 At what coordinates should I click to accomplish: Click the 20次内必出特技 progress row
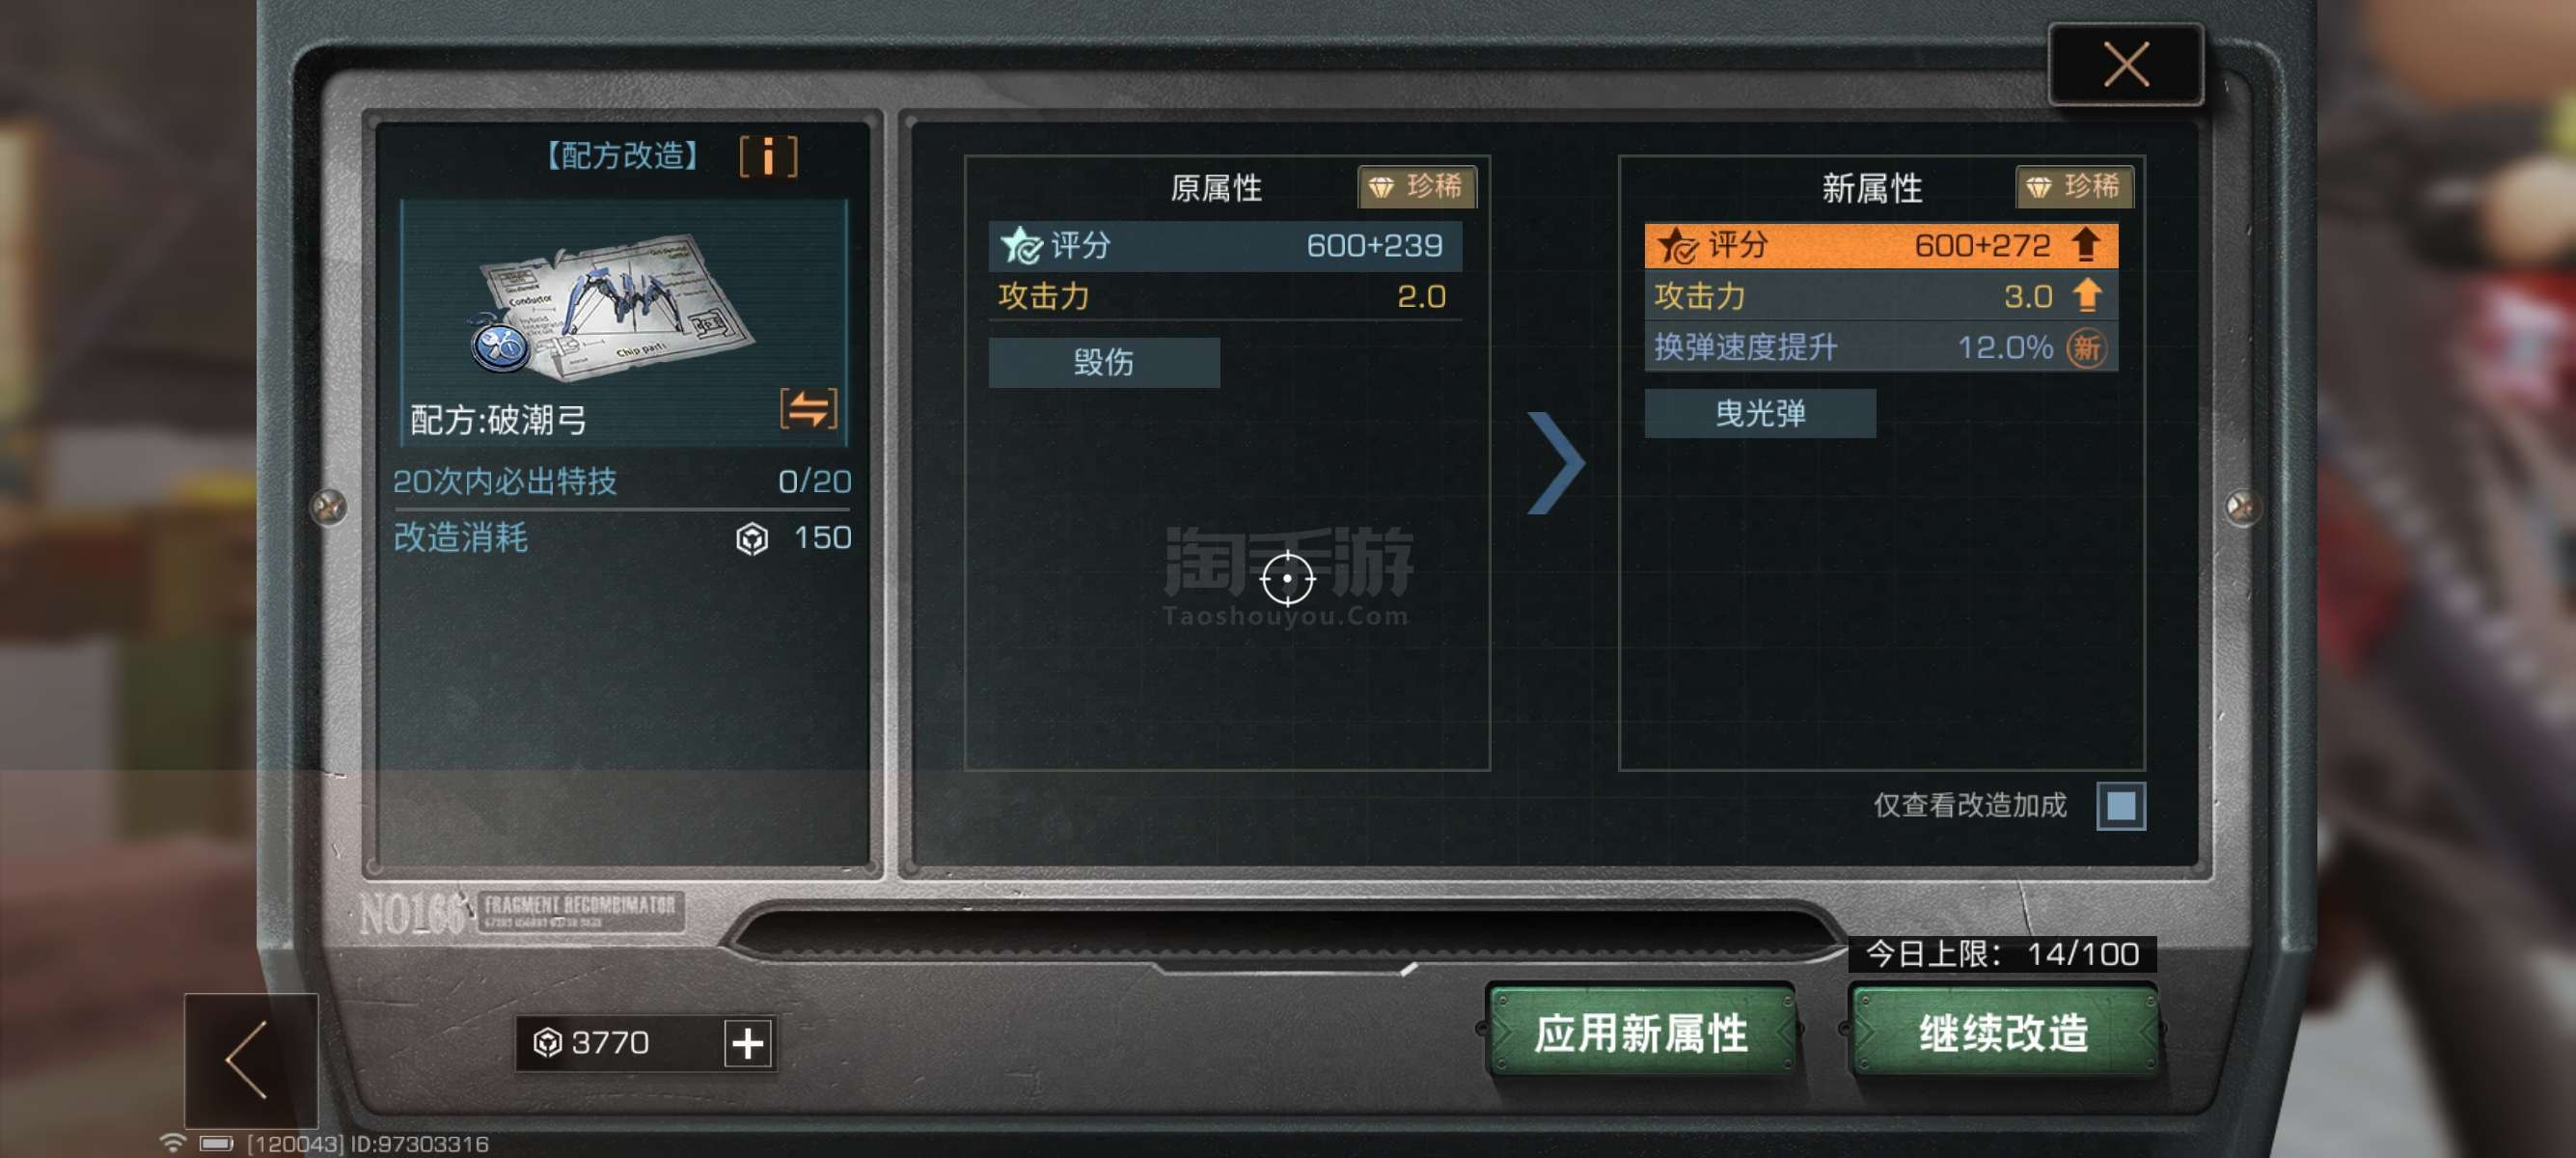[x=621, y=482]
